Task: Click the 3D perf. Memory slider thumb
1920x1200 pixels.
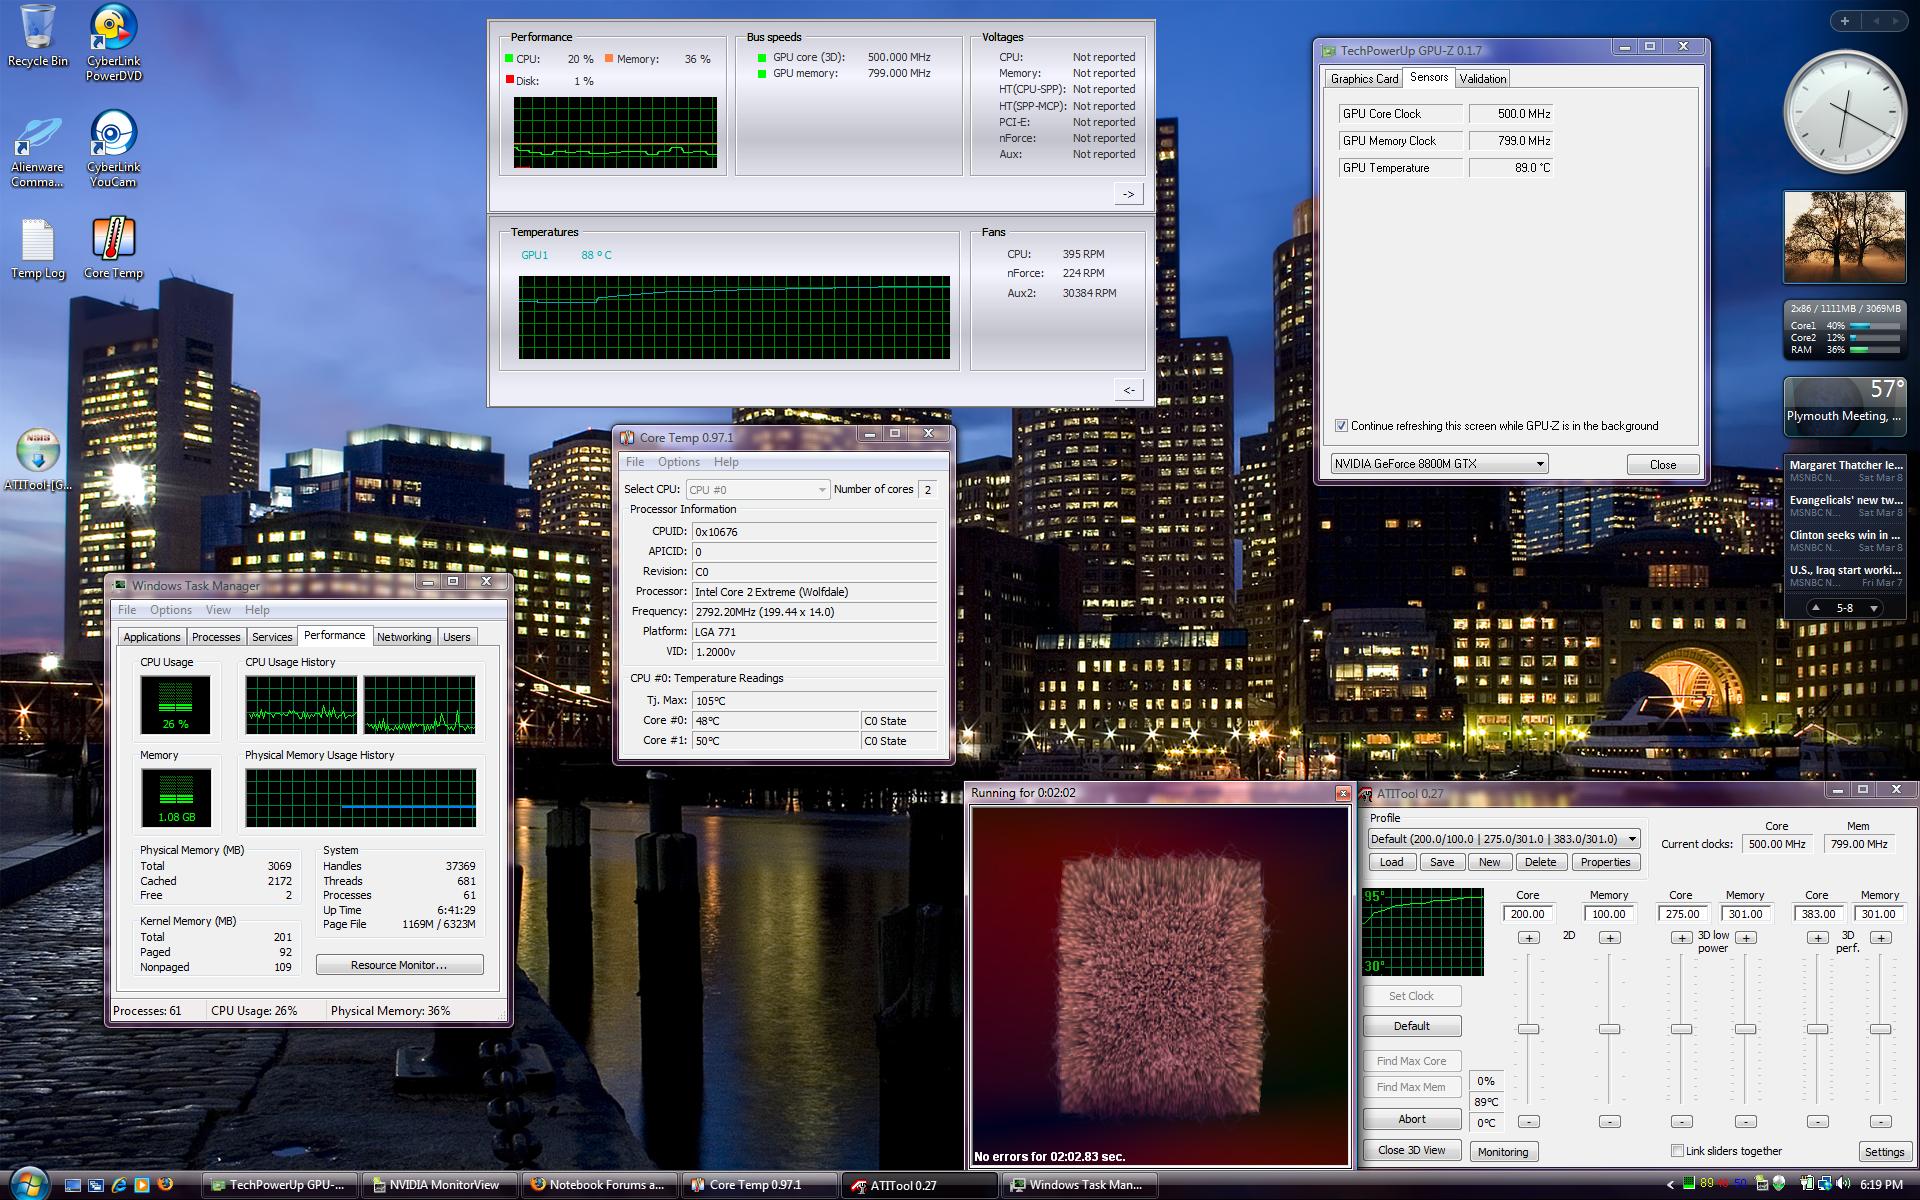Action: point(1880,1029)
